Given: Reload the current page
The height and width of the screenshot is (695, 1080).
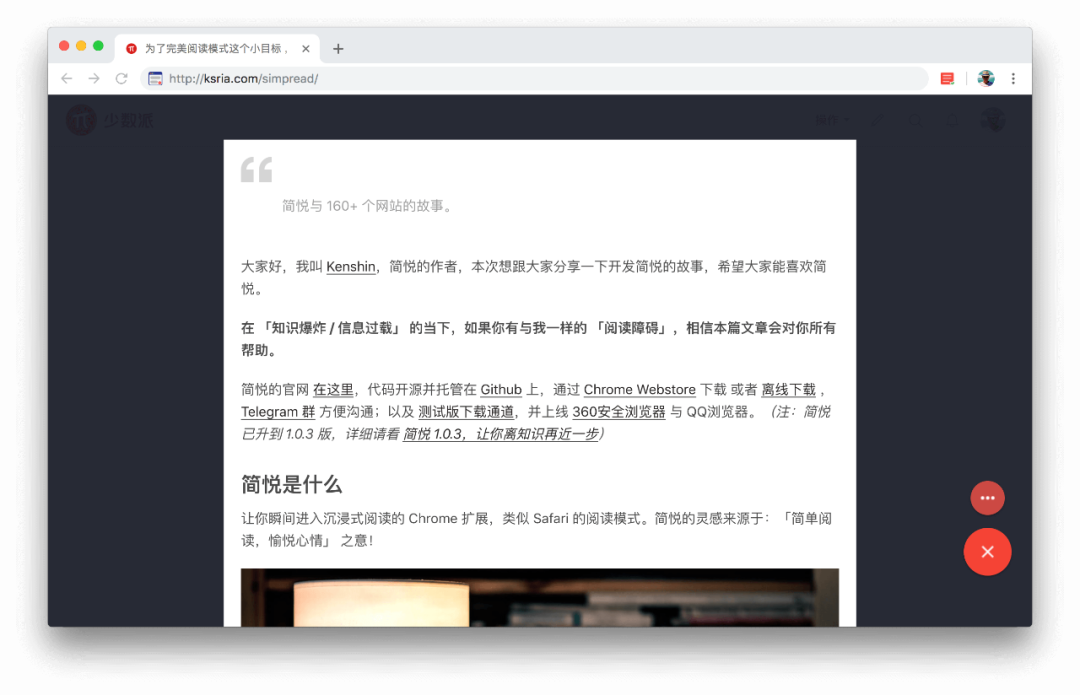Looking at the screenshot, I should 122,79.
